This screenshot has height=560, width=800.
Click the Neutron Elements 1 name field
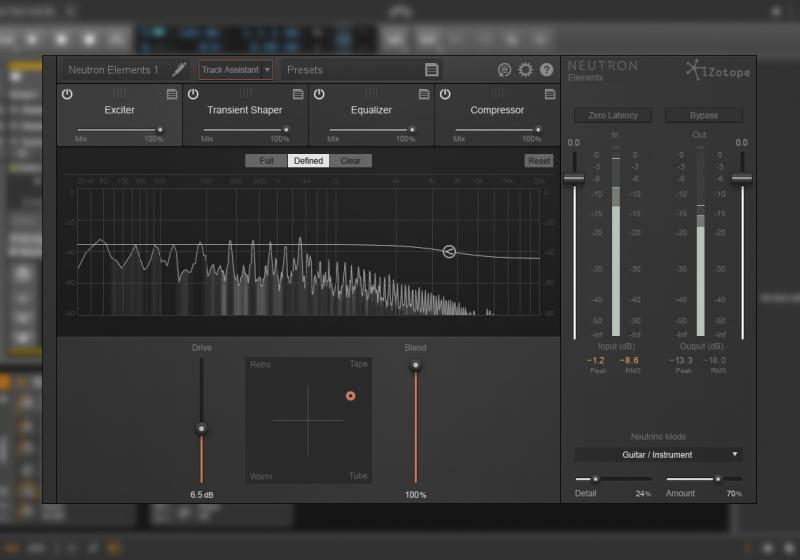tap(113, 70)
